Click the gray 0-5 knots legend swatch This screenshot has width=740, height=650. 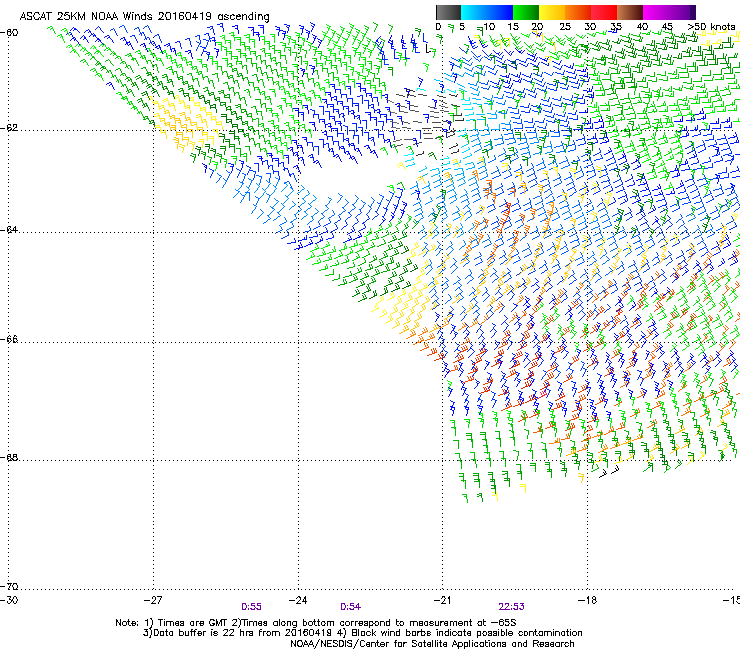pyautogui.click(x=448, y=12)
